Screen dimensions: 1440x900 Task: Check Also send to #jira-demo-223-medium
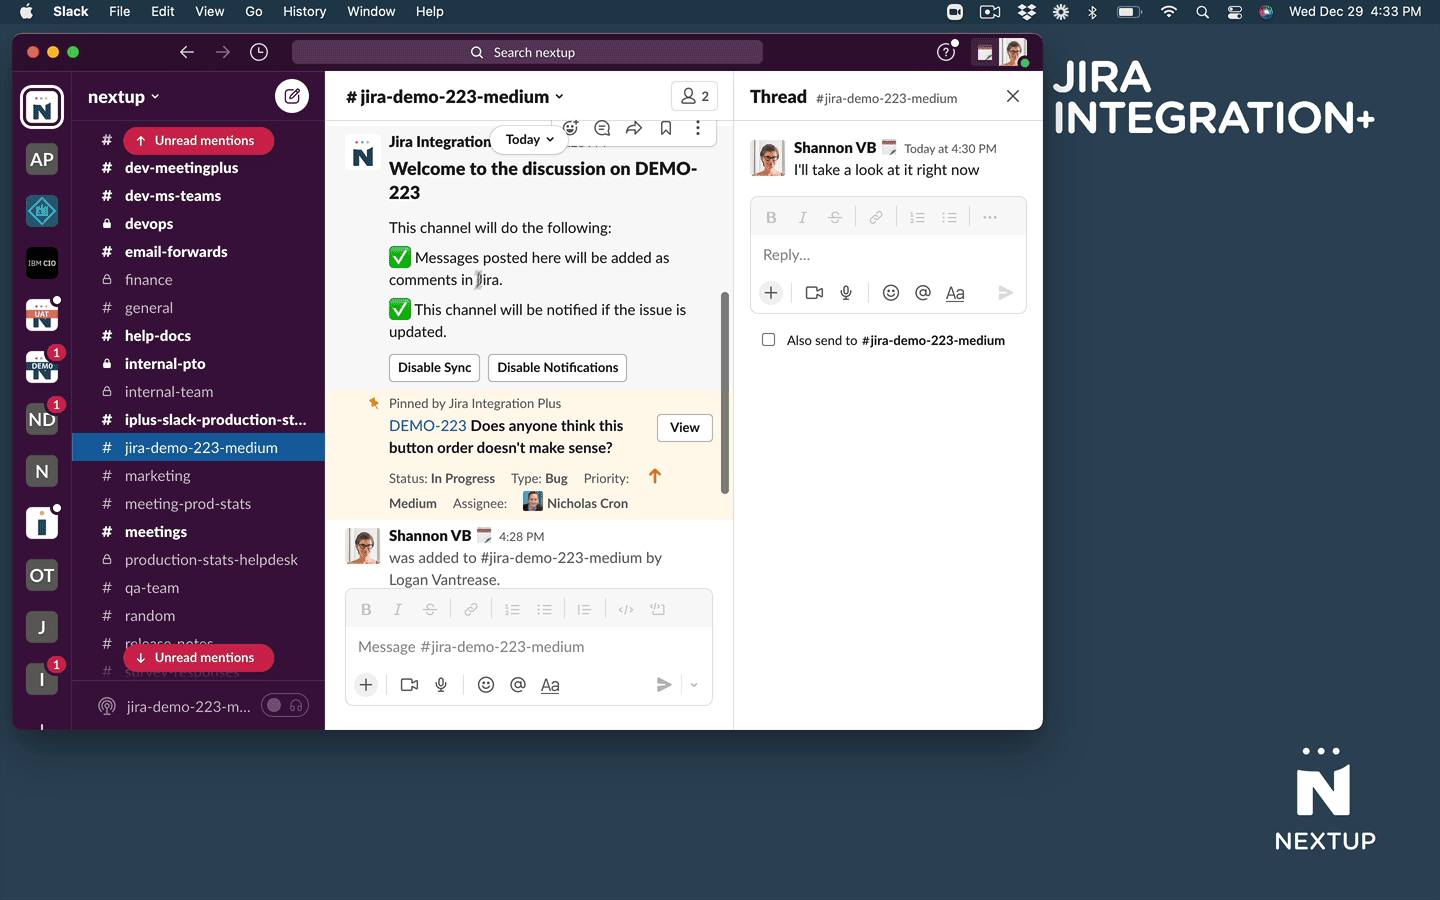click(768, 340)
